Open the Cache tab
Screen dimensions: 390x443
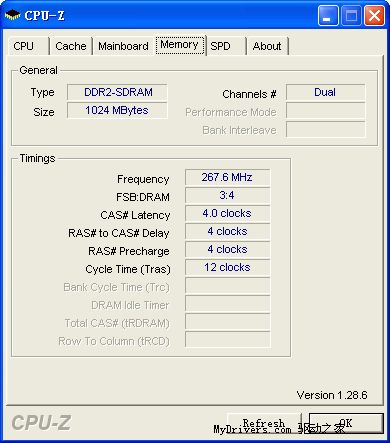(x=71, y=46)
